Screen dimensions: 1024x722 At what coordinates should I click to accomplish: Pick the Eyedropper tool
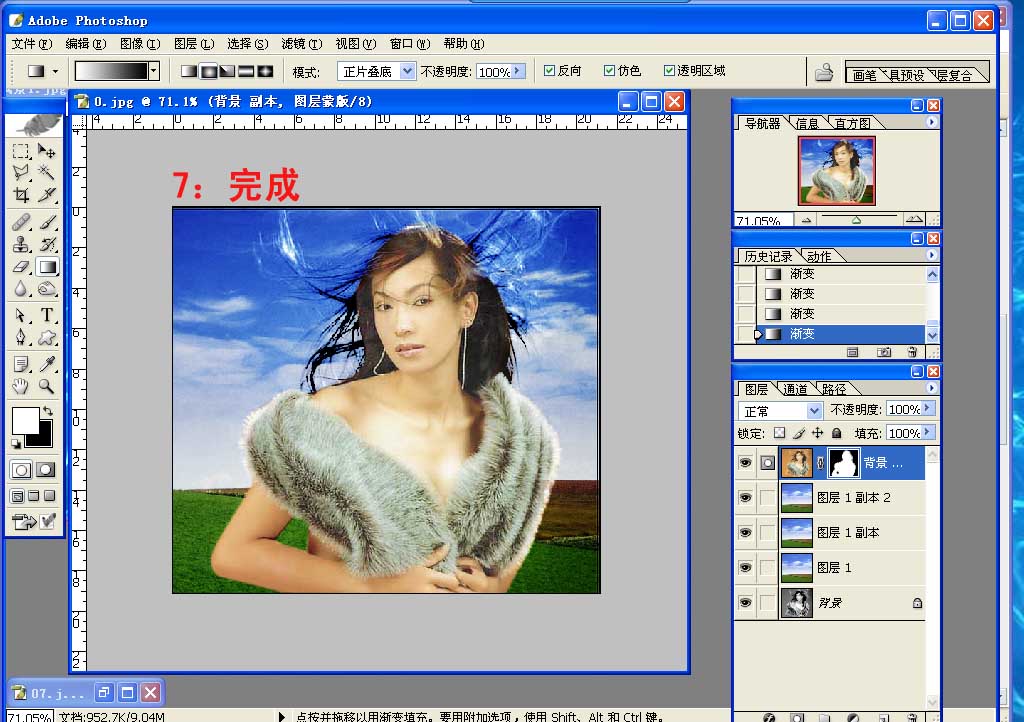pyautogui.click(x=46, y=363)
